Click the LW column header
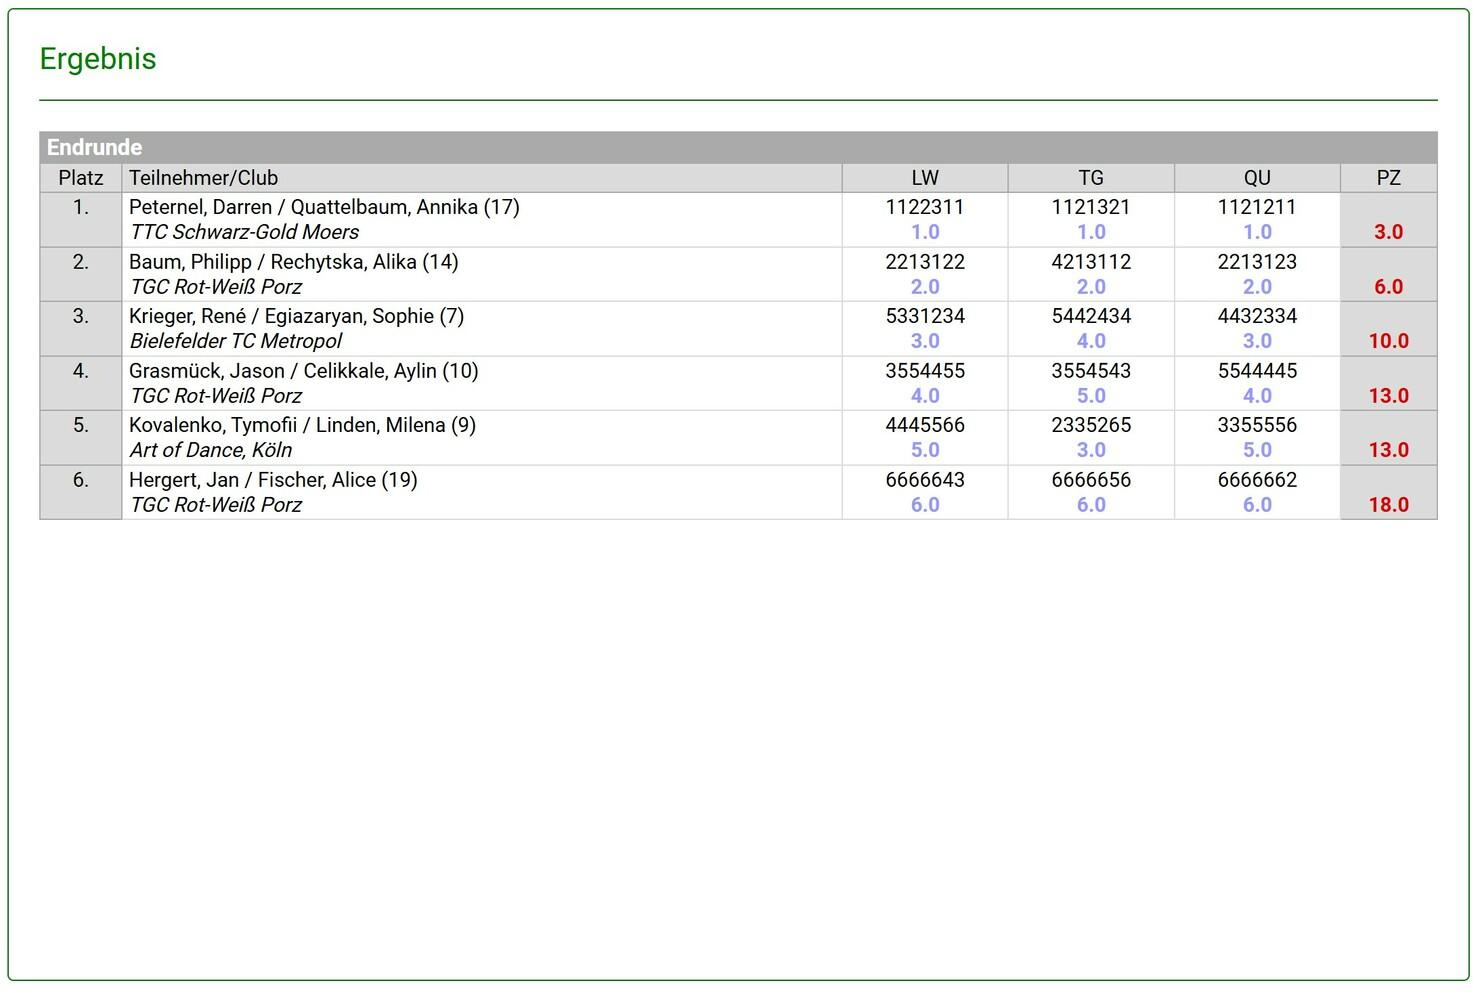 coord(924,178)
